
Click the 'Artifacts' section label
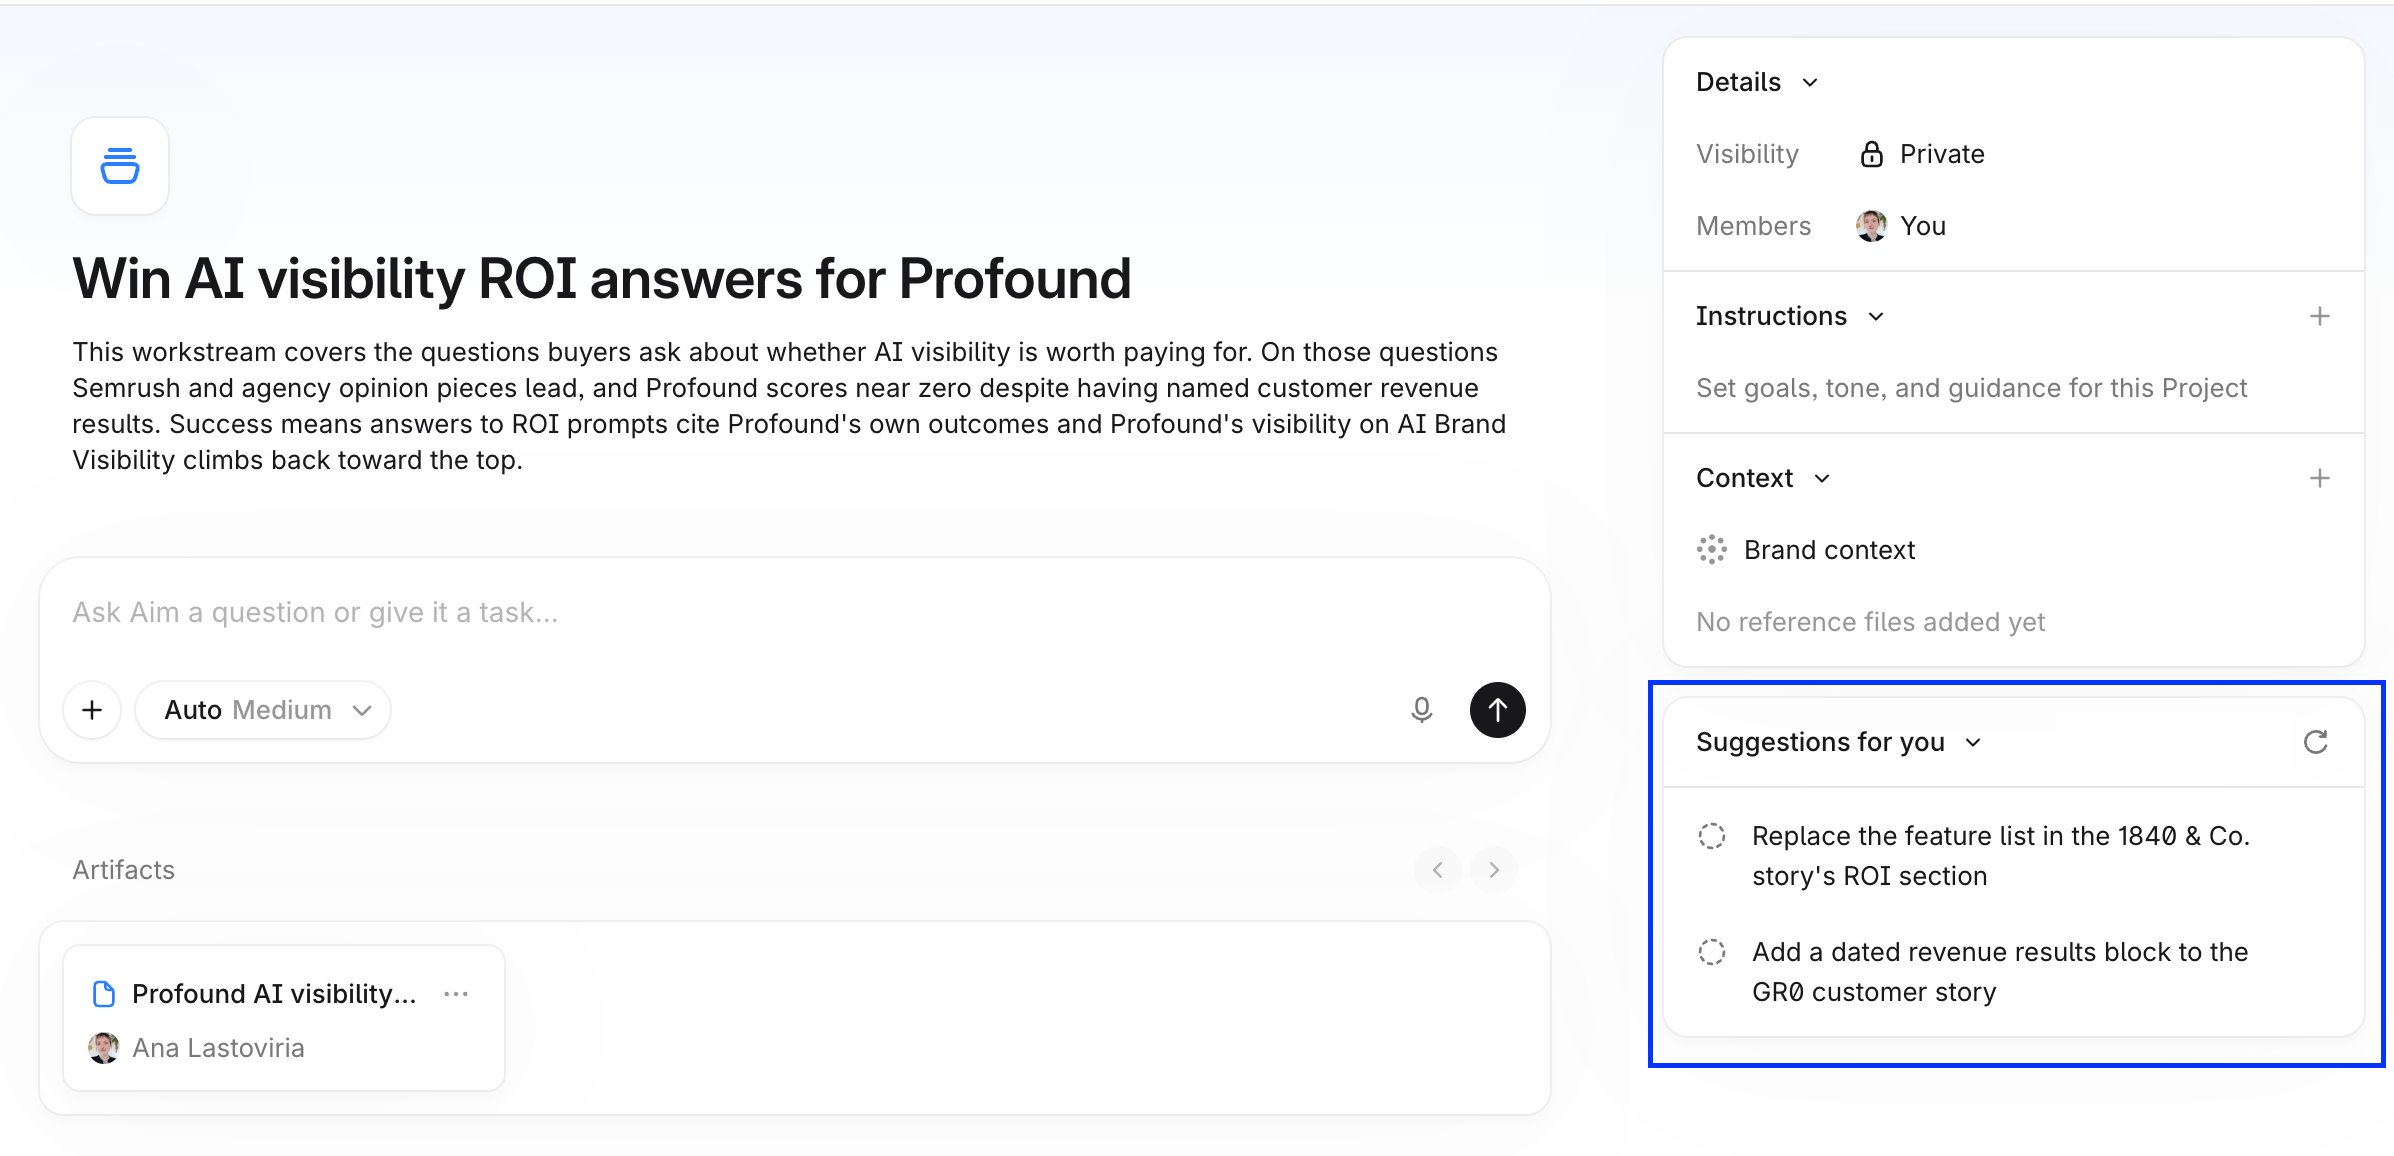pos(124,870)
